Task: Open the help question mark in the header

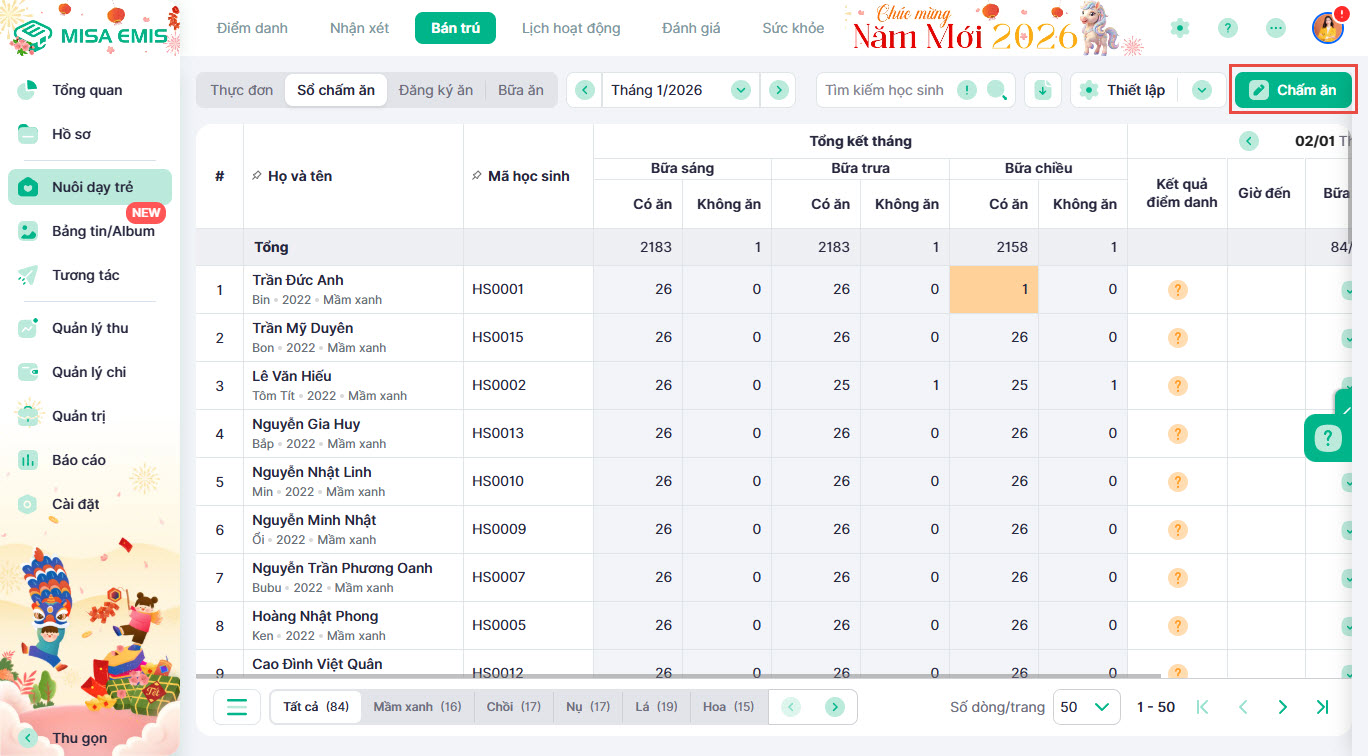Action: coord(1228,28)
